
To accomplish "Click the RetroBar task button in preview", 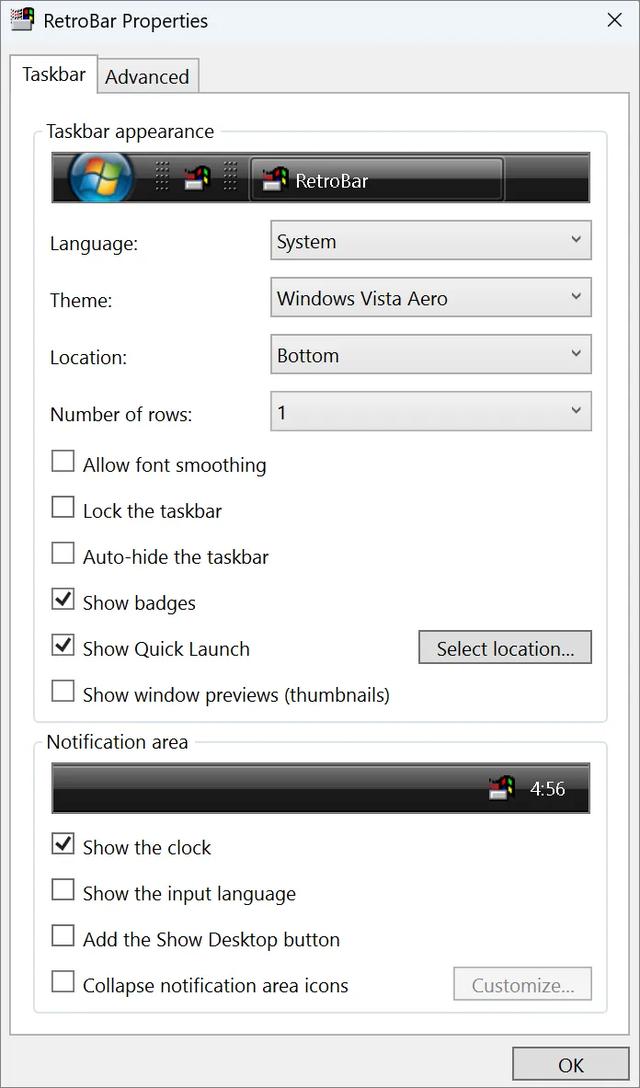I will pyautogui.click(x=376, y=180).
